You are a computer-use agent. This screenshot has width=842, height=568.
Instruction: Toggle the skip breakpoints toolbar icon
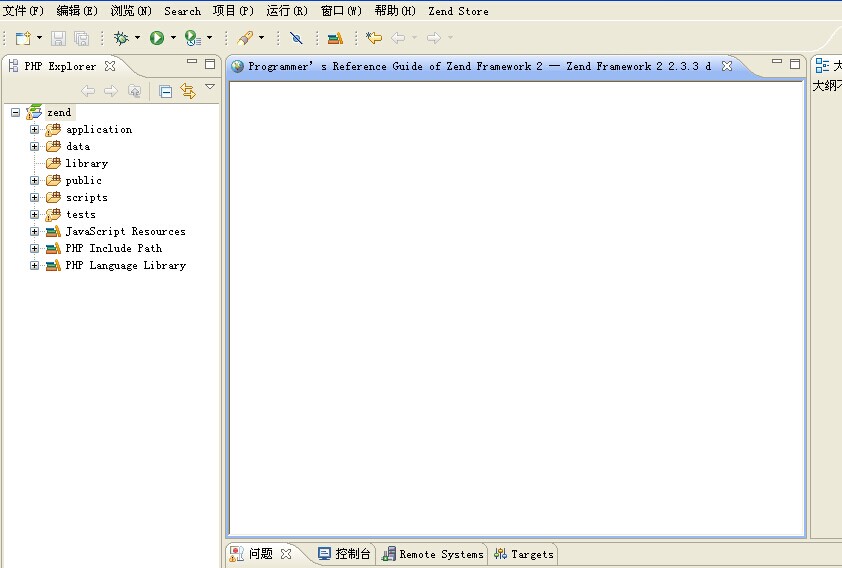coord(296,38)
